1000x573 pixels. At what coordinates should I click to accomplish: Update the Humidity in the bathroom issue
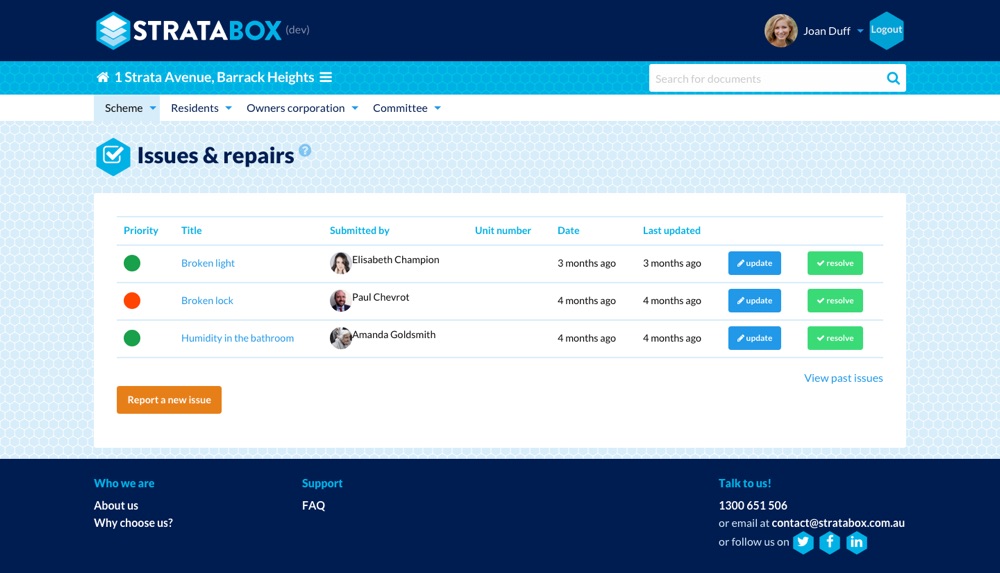754,338
